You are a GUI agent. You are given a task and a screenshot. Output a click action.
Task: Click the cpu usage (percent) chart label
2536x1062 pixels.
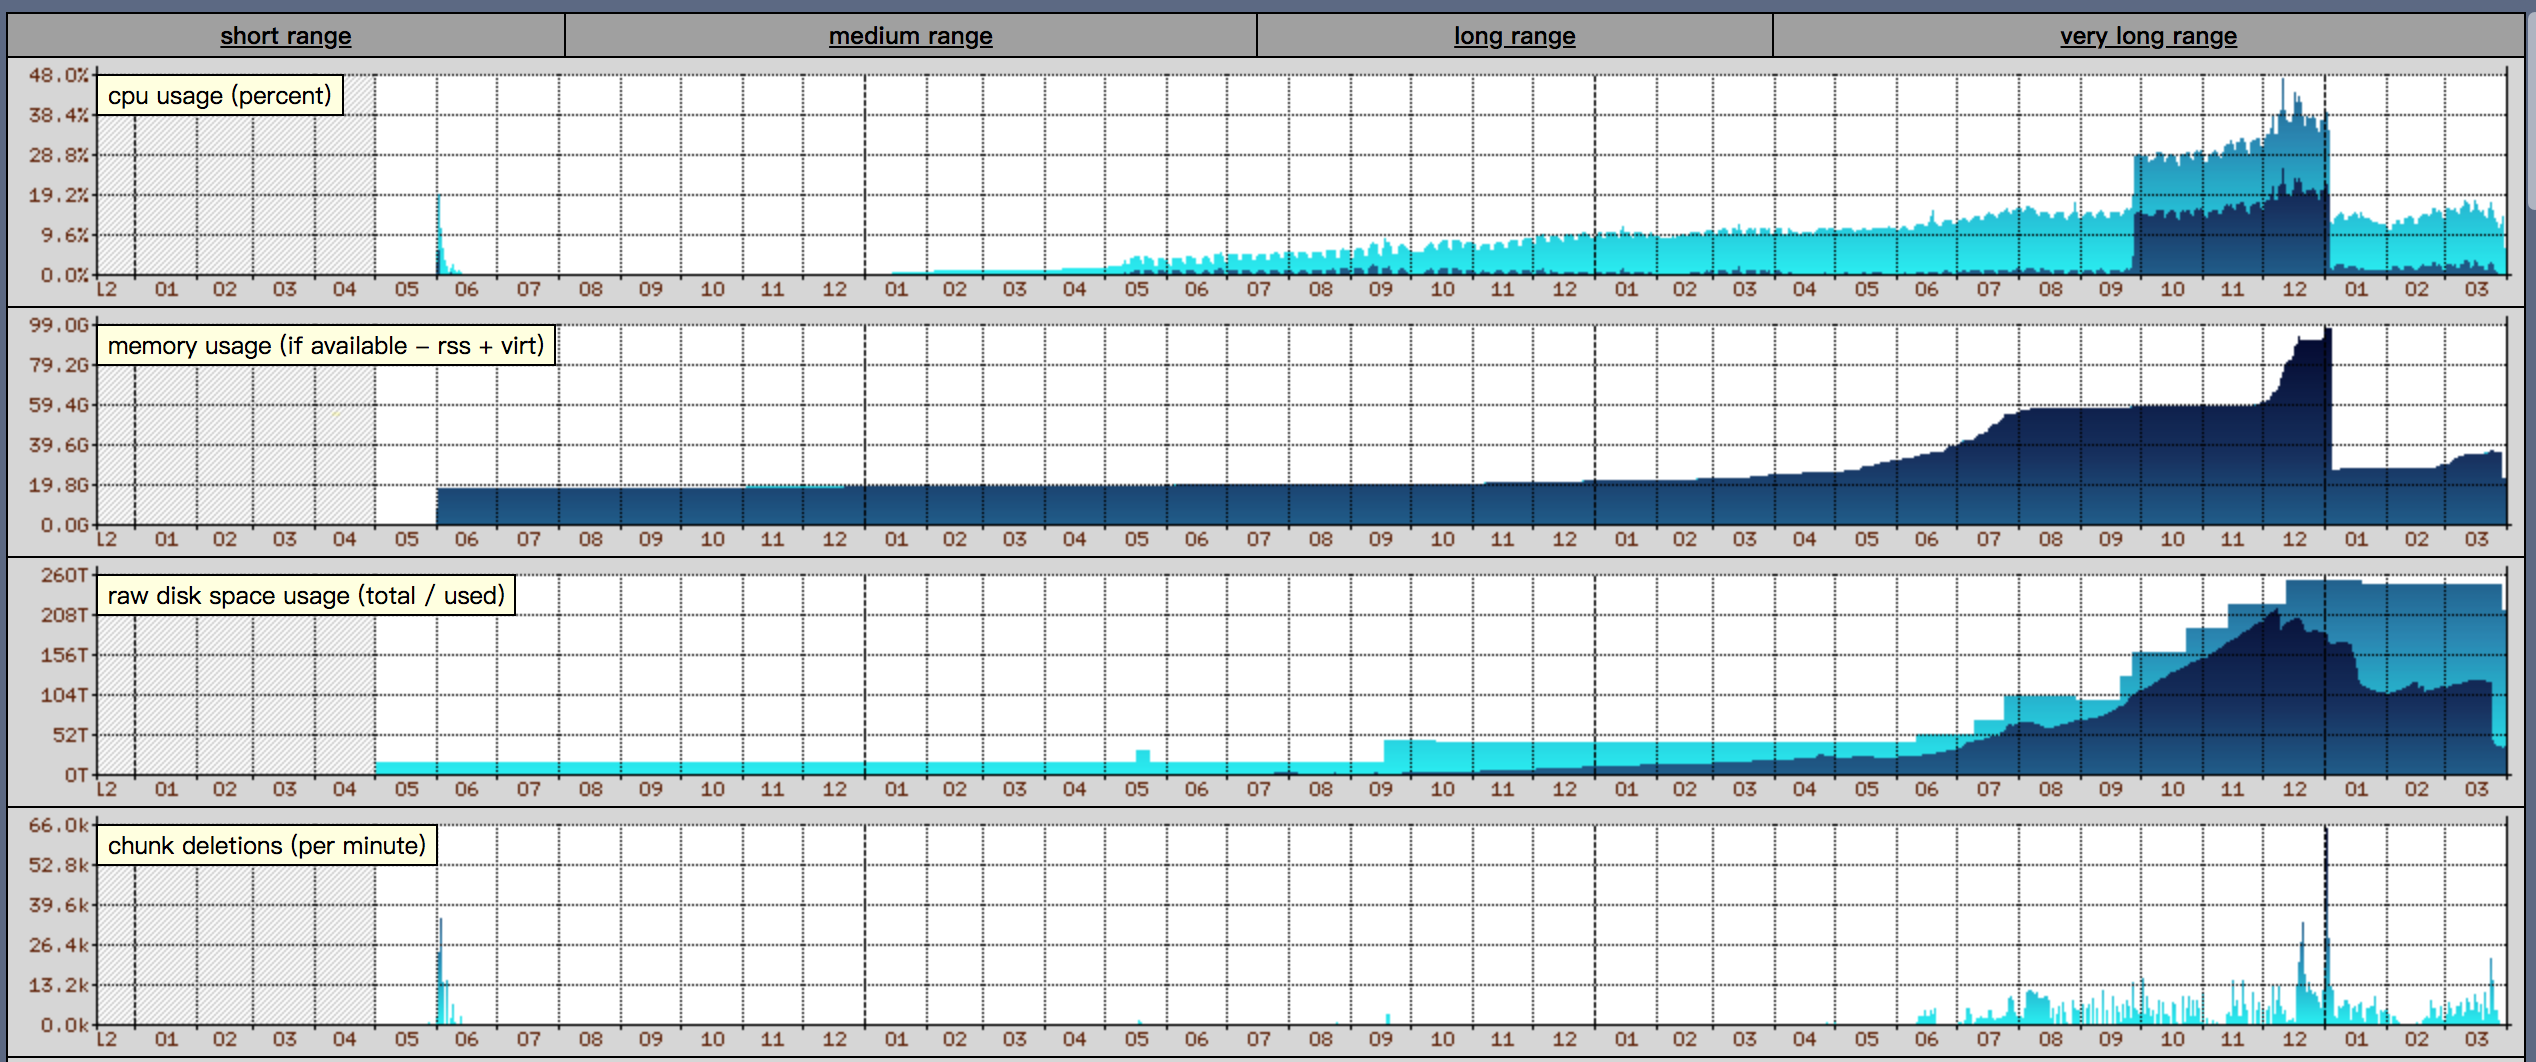click(219, 95)
